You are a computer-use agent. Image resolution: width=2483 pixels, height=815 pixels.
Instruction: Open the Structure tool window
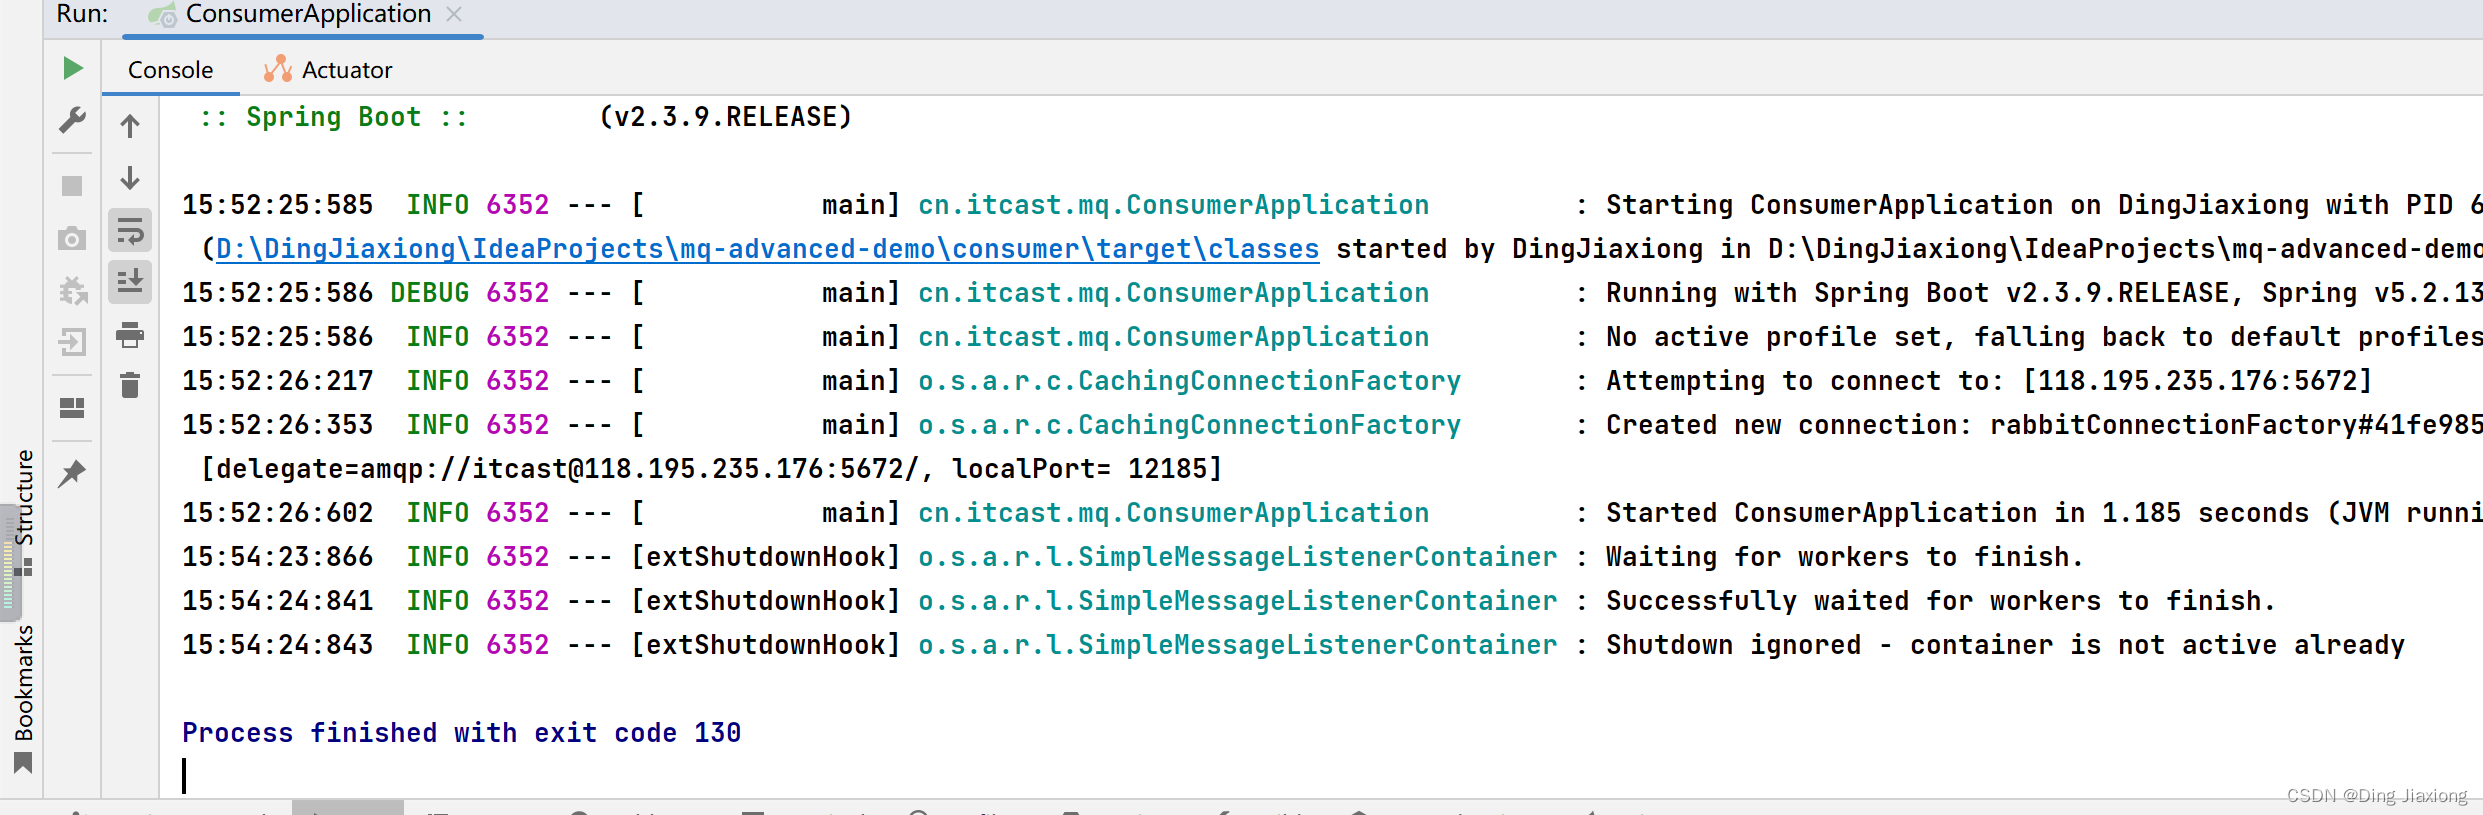[22, 510]
